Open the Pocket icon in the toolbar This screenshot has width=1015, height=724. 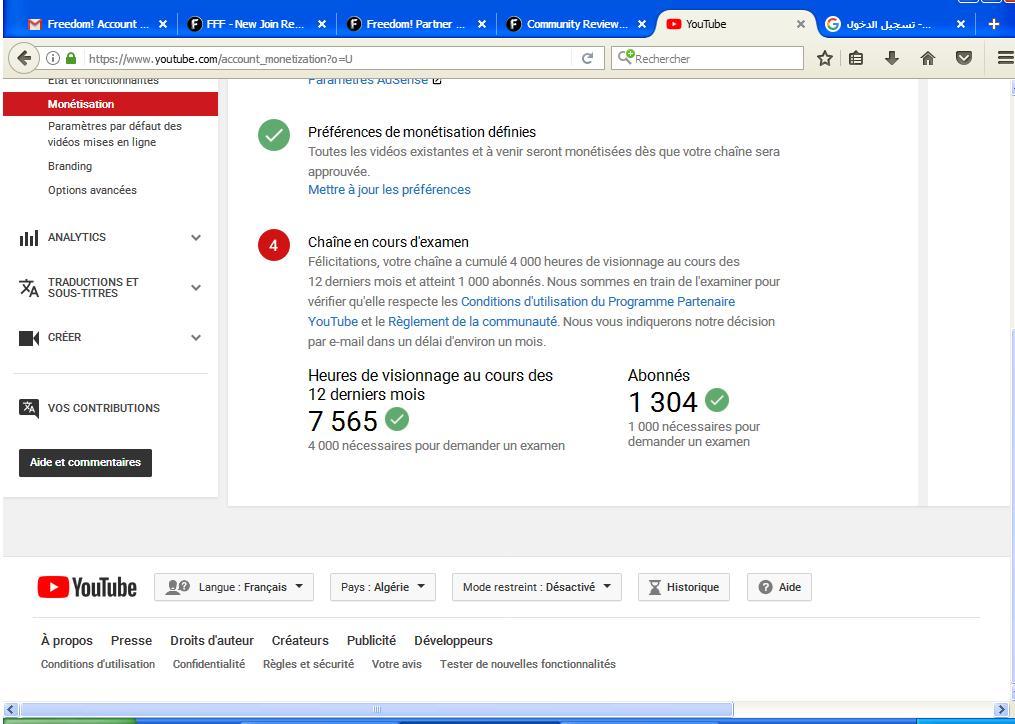964,58
